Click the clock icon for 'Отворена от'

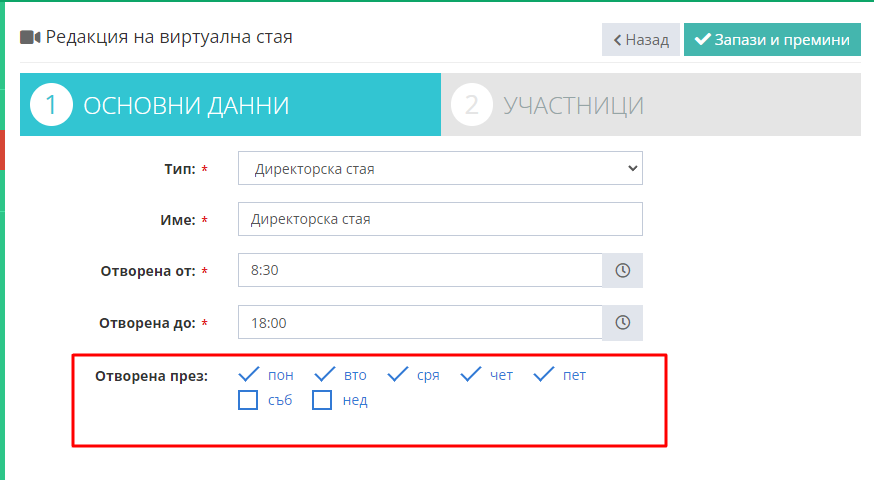[x=623, y=270]
